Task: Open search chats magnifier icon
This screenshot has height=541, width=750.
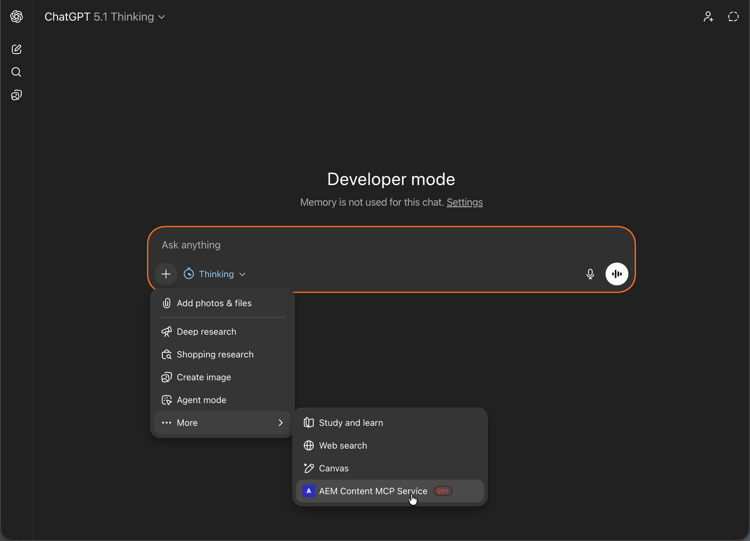Action: pos(16,72)
